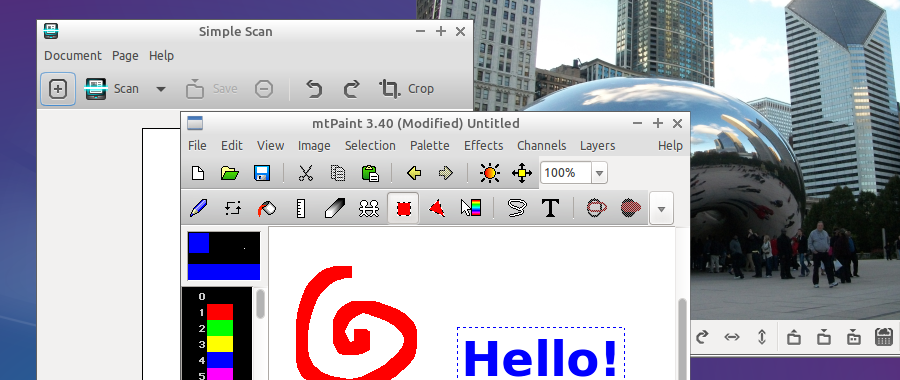
Task: Pick the green palette color 2
Action: click(220, 328)
